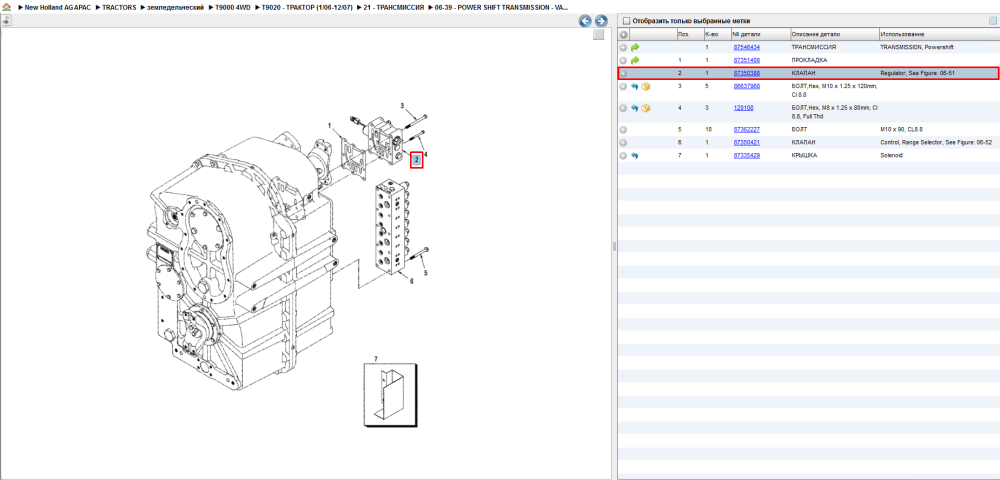
Task: Click the small square button atop the diagram
Action: 598,35
